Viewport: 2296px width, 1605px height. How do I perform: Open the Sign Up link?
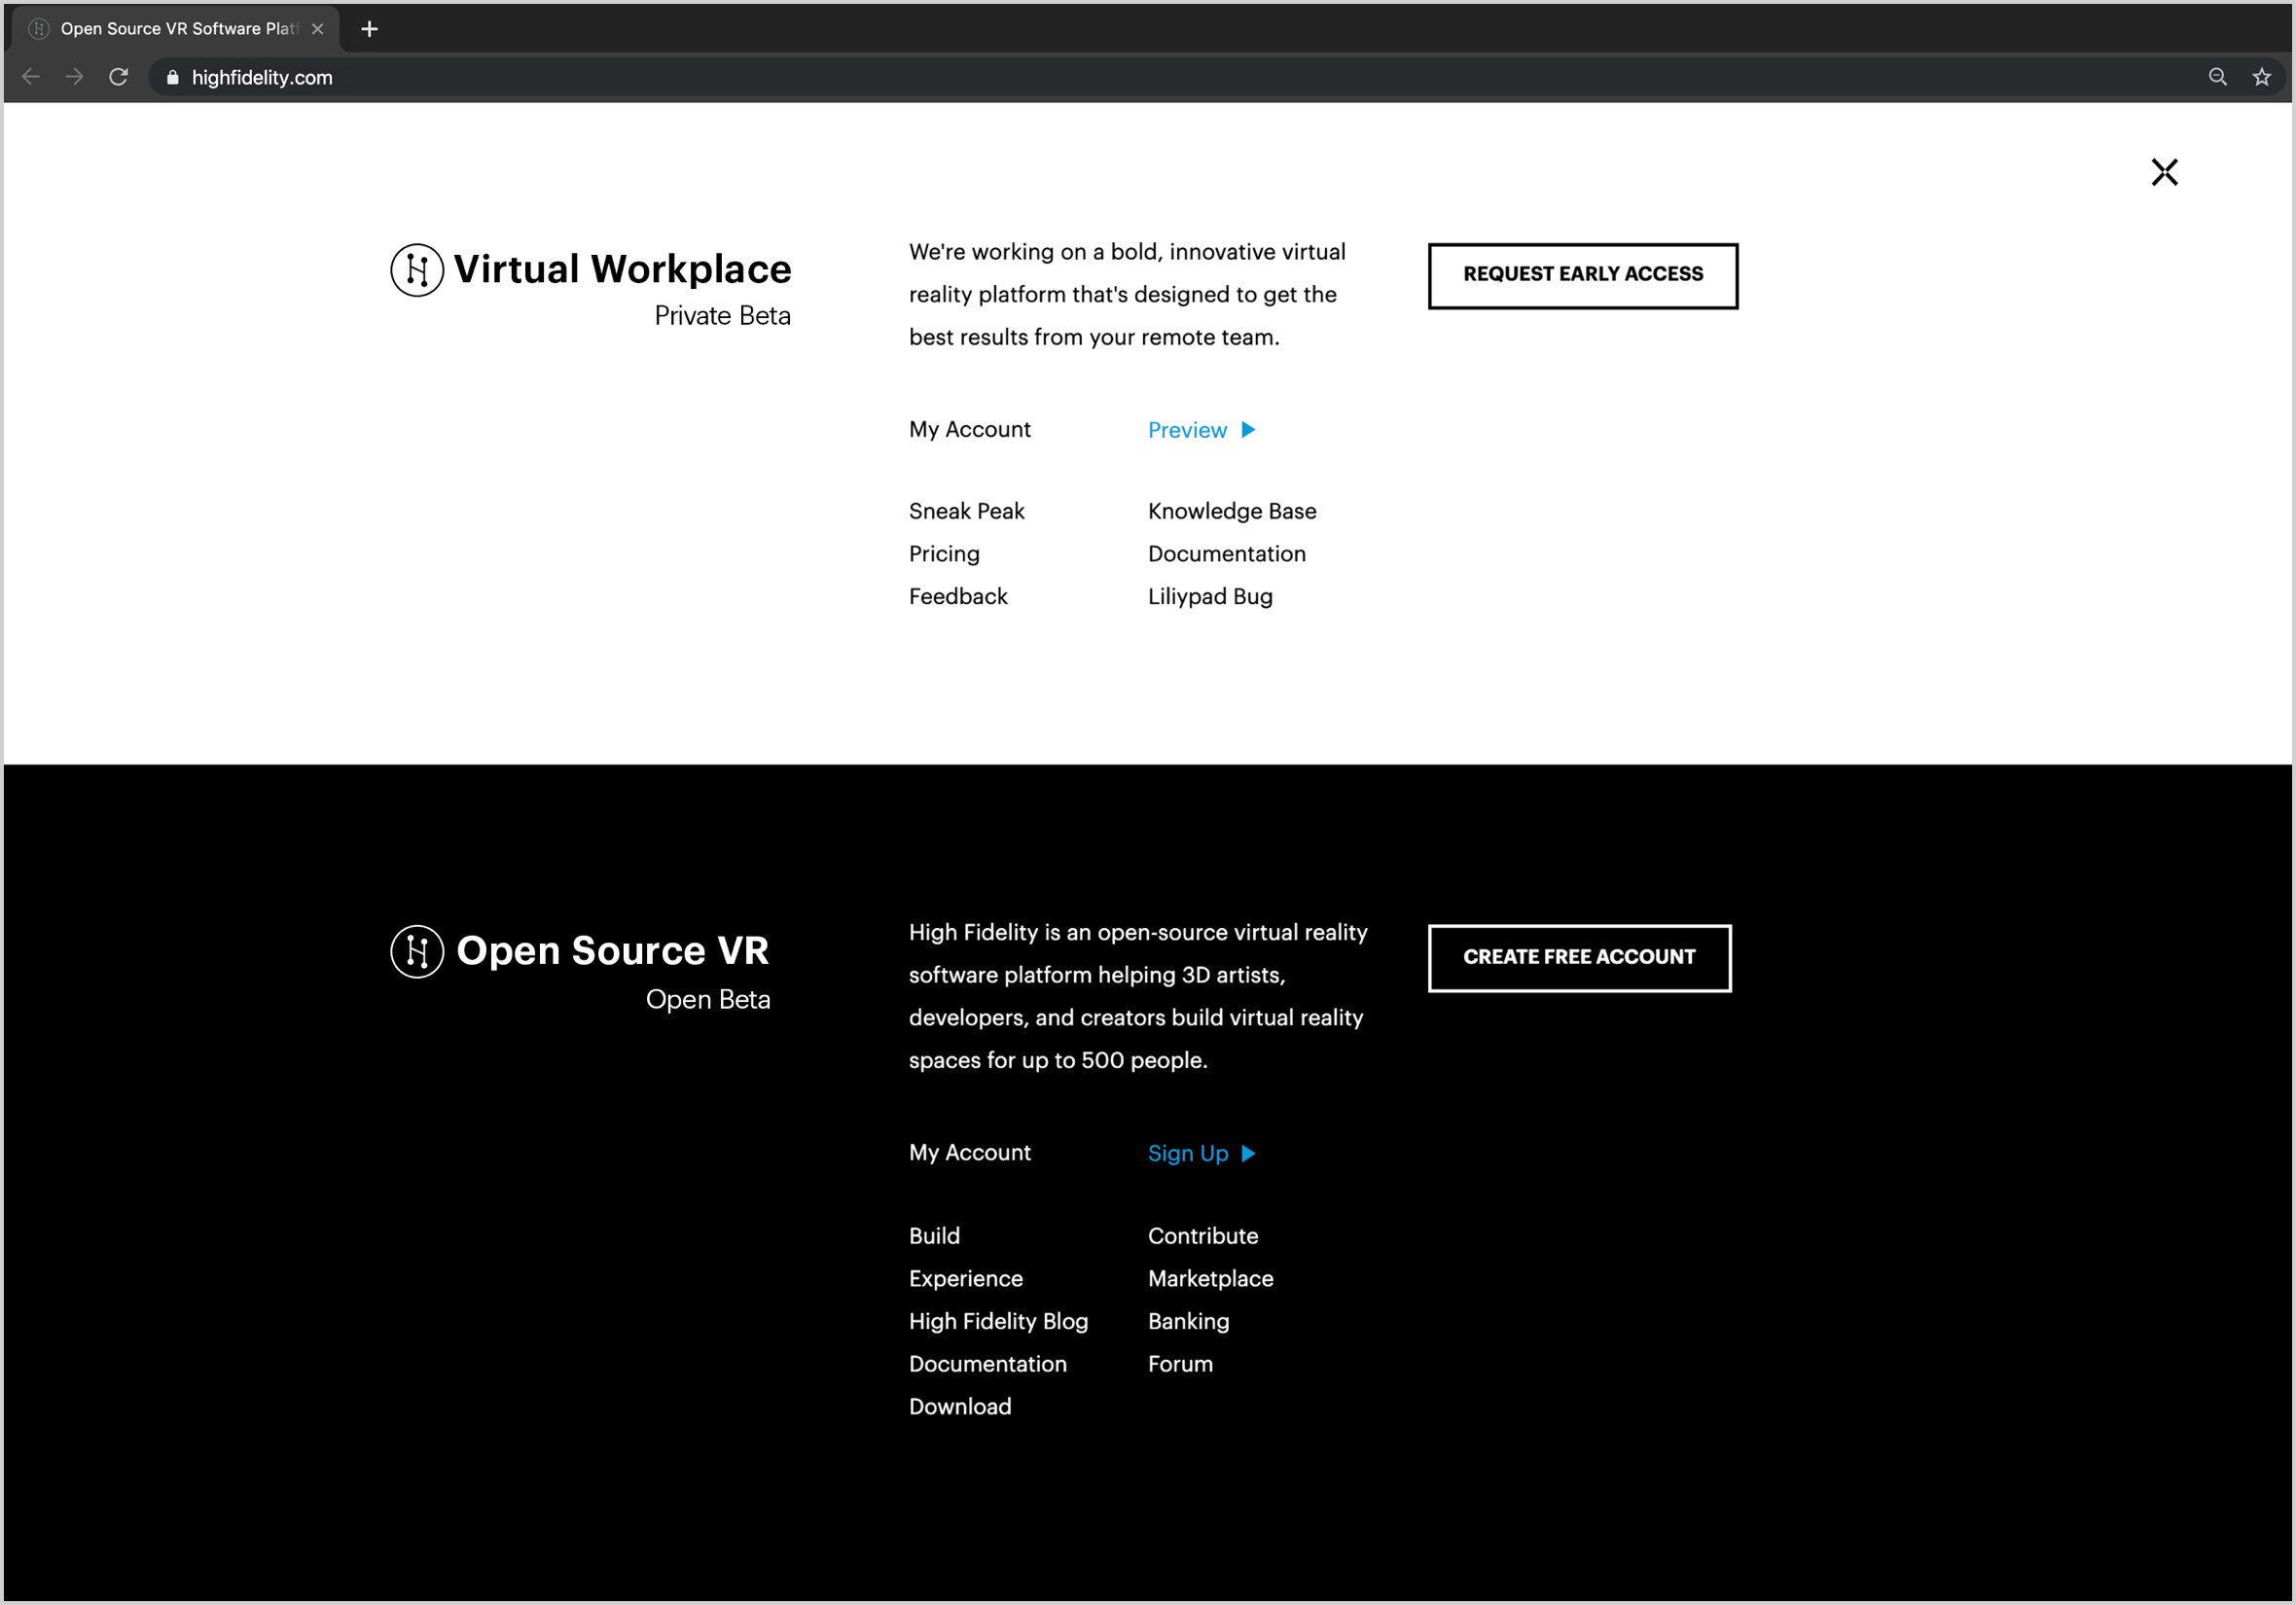coord(1188,1154)
